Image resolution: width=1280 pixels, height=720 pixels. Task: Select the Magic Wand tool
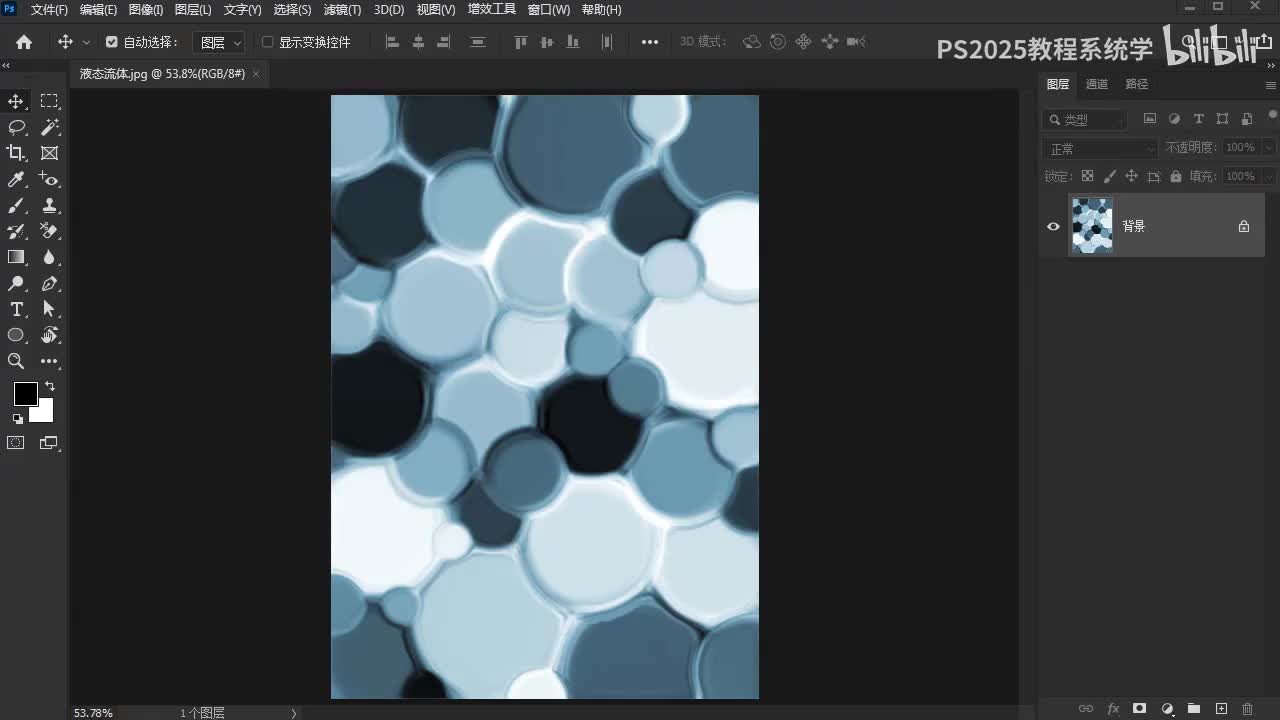[x=49, y=127]
